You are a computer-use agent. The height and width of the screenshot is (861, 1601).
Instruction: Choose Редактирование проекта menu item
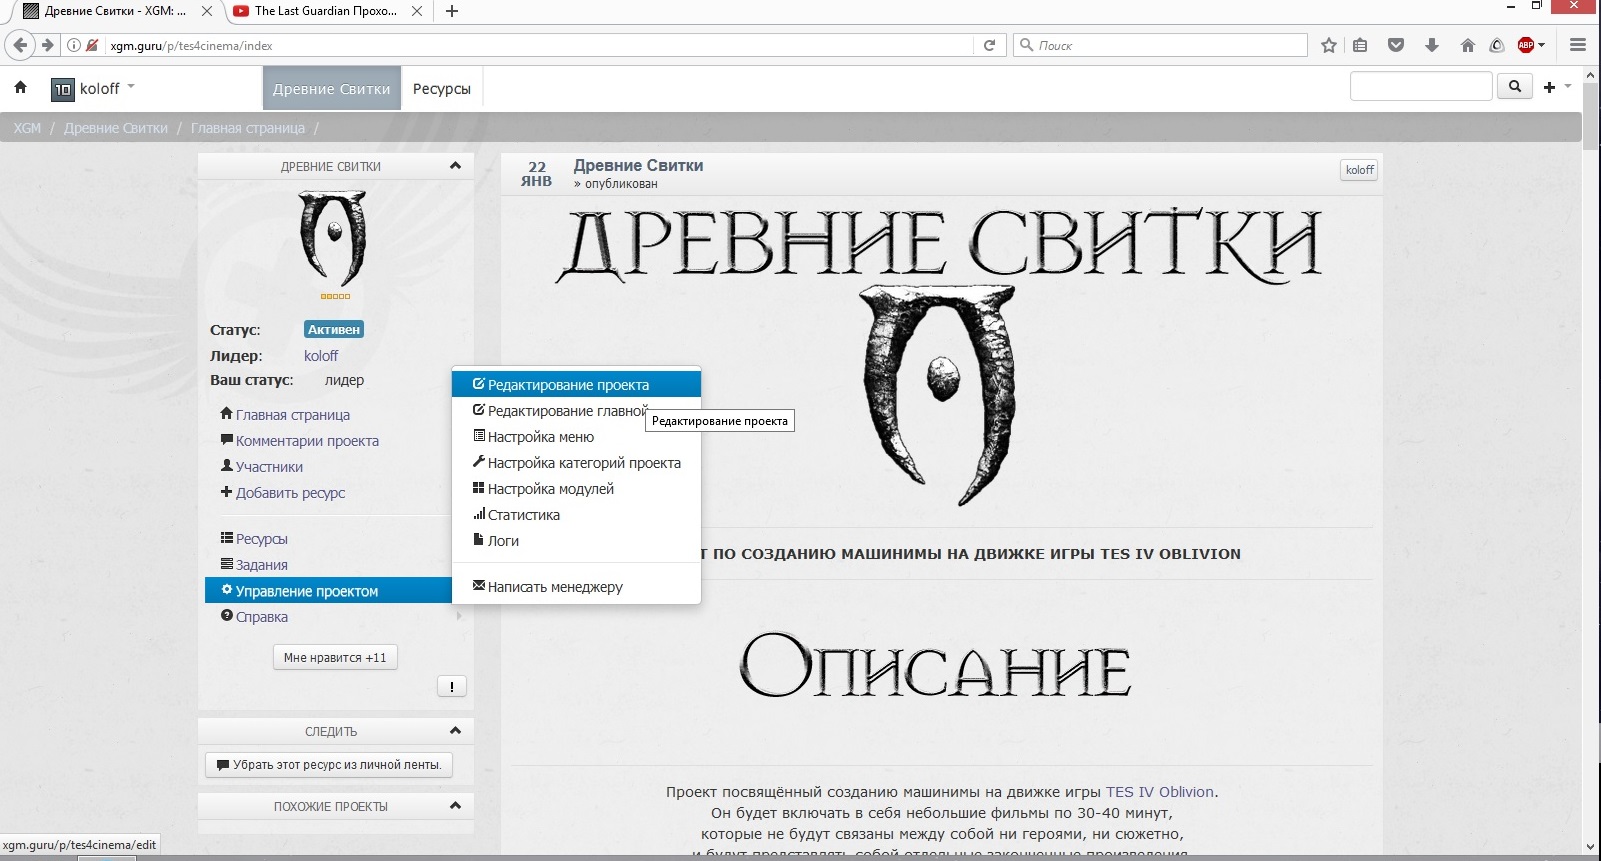coord(576,385)
